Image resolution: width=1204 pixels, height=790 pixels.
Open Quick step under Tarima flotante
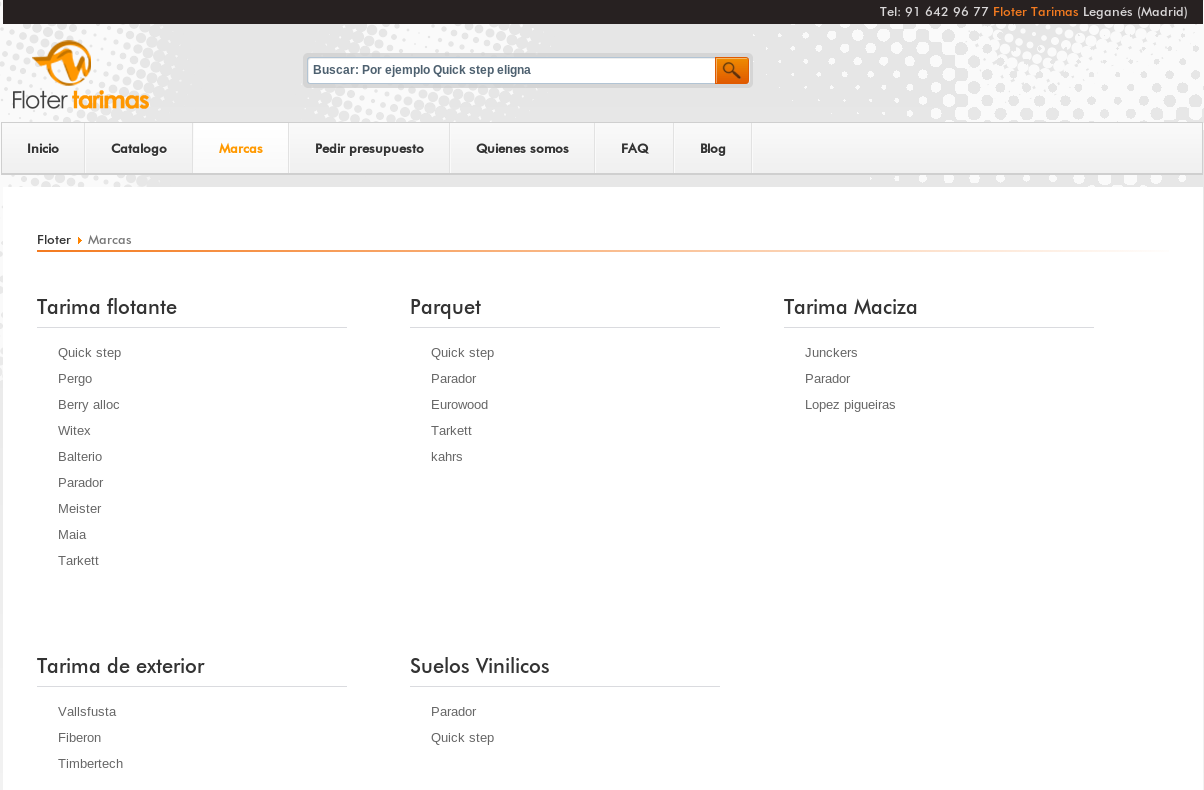coord(89,353)
